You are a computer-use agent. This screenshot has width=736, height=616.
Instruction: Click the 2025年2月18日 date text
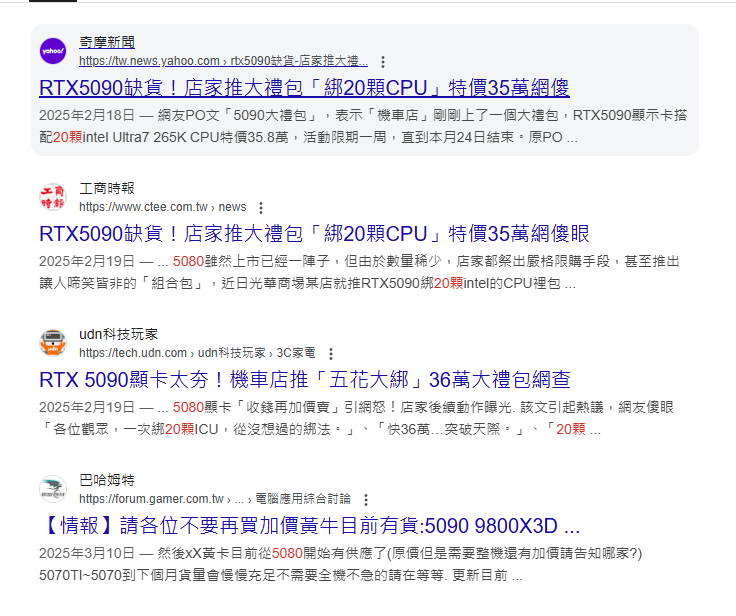point(87,116)
